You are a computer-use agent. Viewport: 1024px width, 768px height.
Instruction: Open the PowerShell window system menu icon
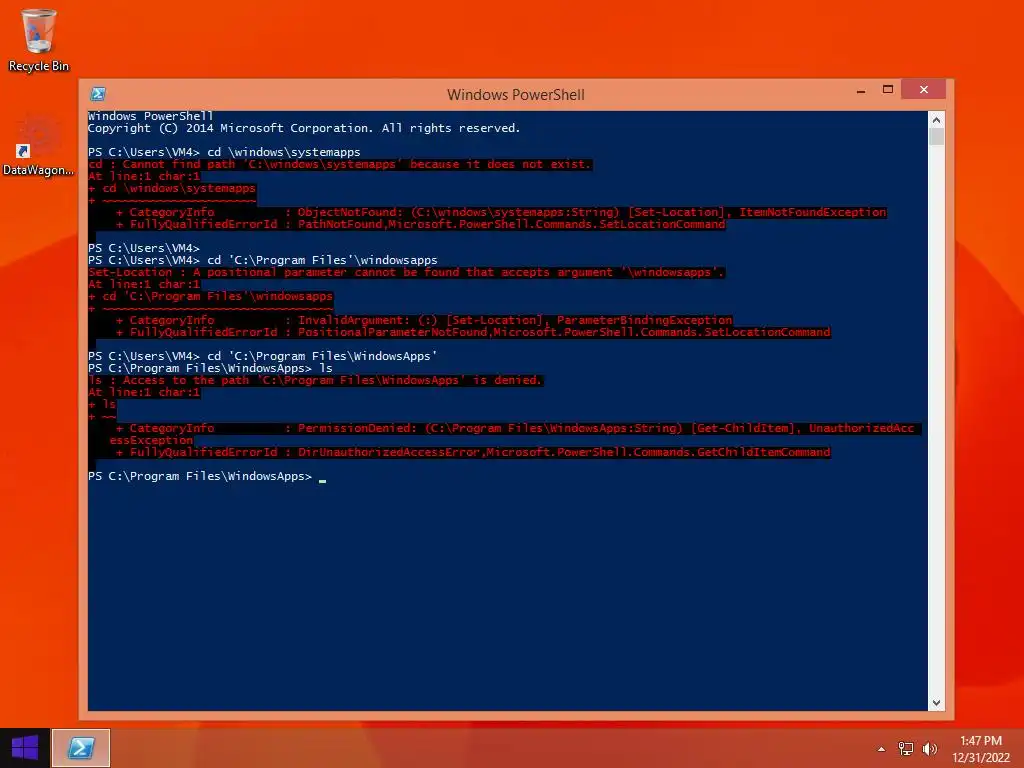coord(98,94)
